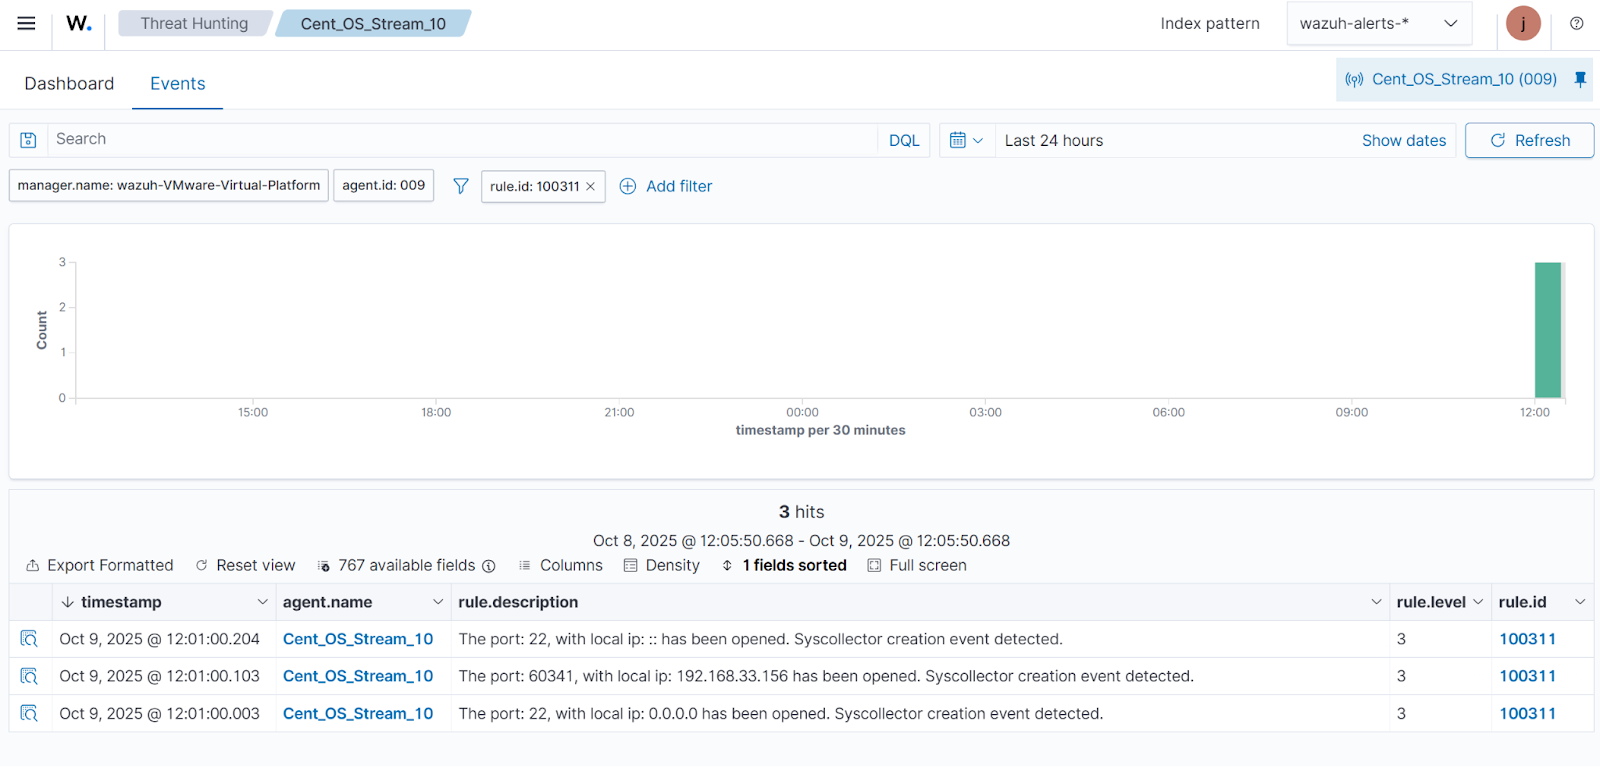Viewport: 1600px width, 767px height.
Task: Expand rule.level column header menu
Action: tap(1478, 602)
